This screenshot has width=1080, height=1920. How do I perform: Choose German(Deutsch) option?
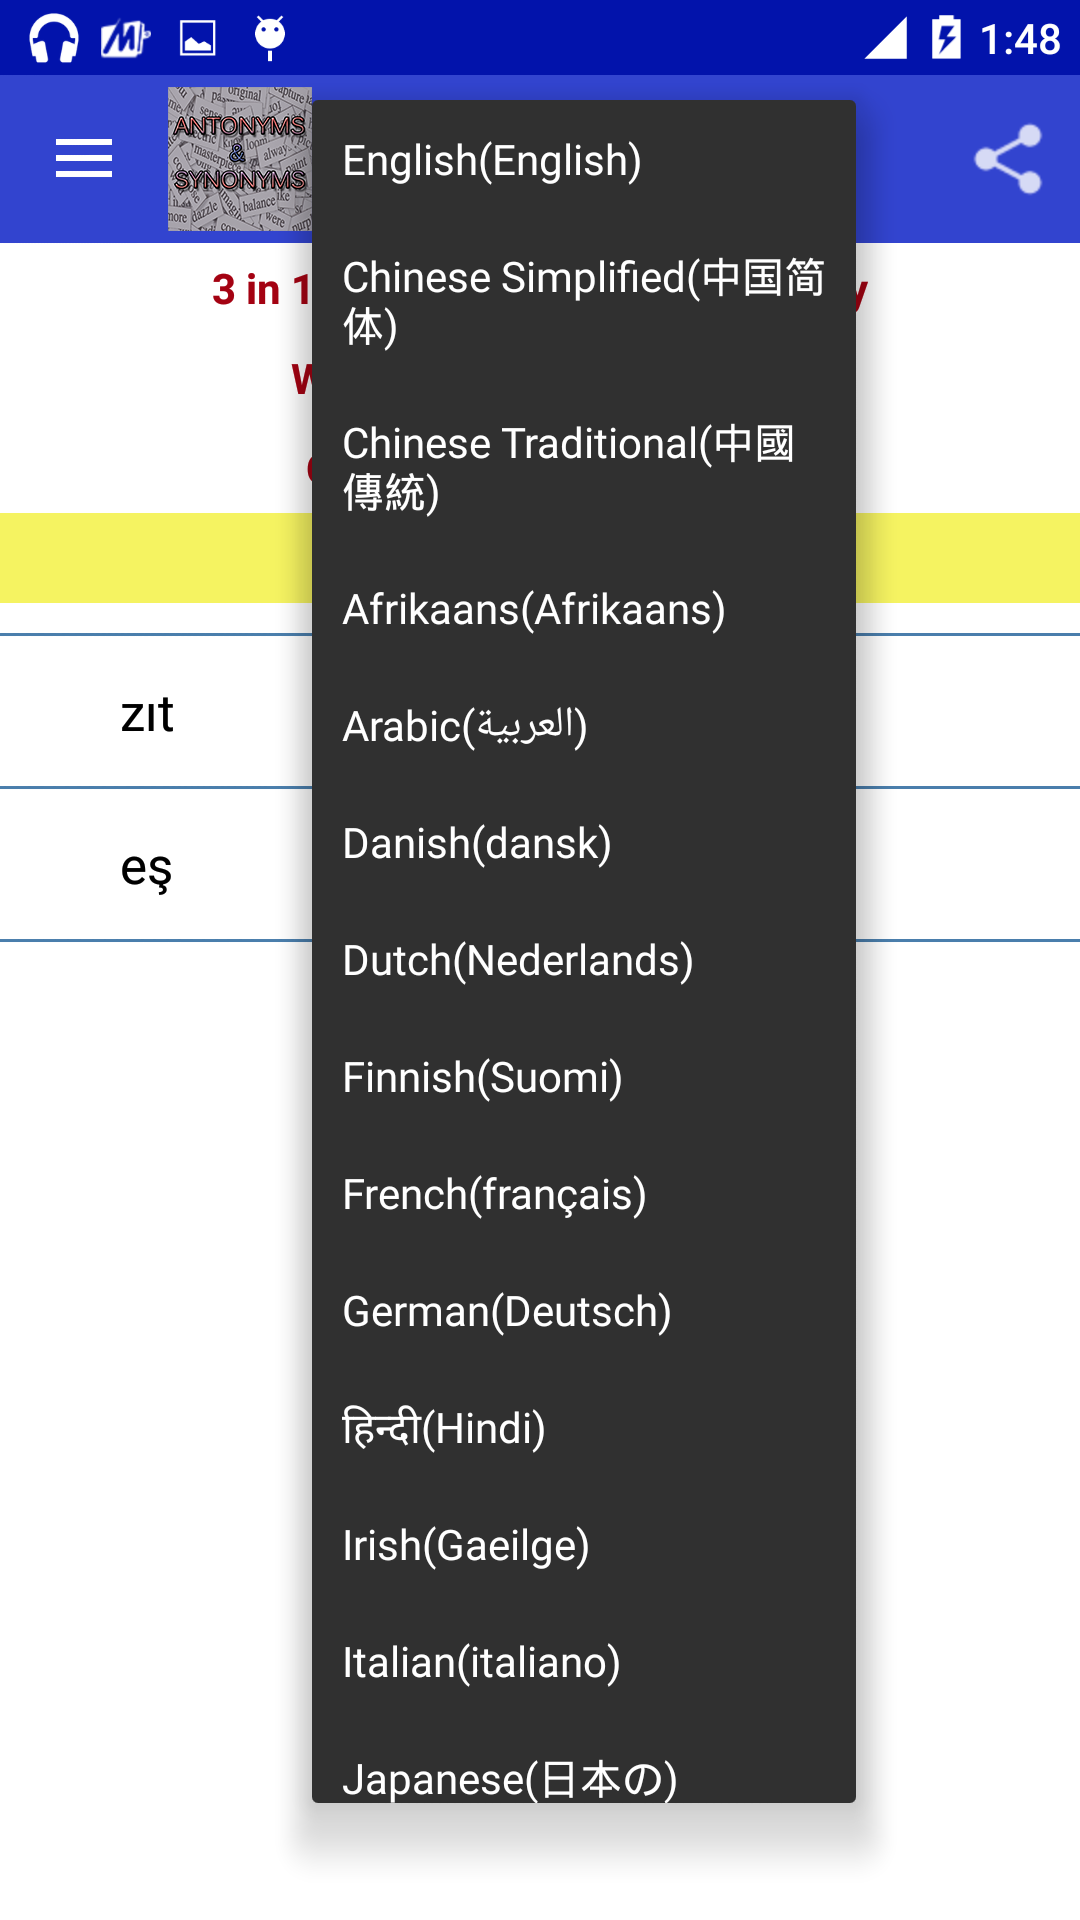(584, 1311)
